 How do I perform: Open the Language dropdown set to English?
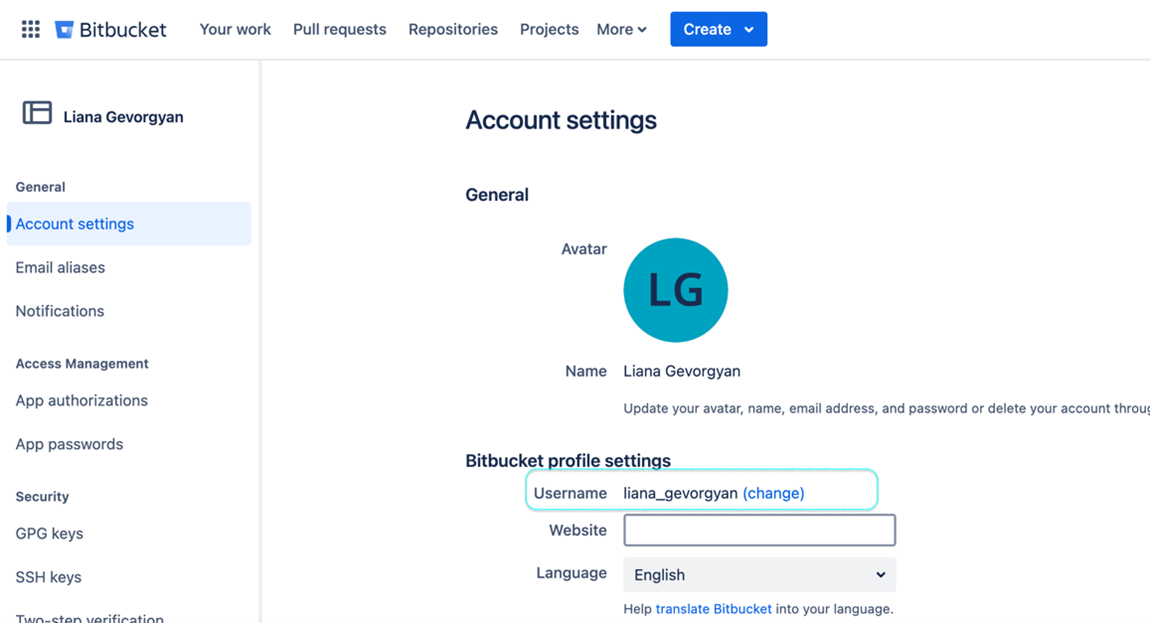(x=759, y=575)
